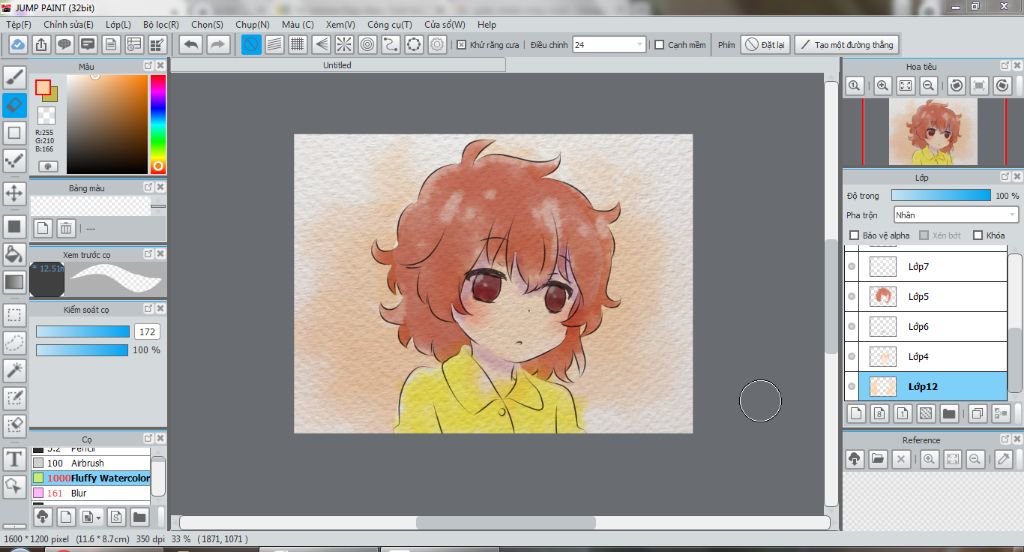Toggle visibility of Lớp5 layer
This screenshot has height=552, width=1024.
coord(852,297)
